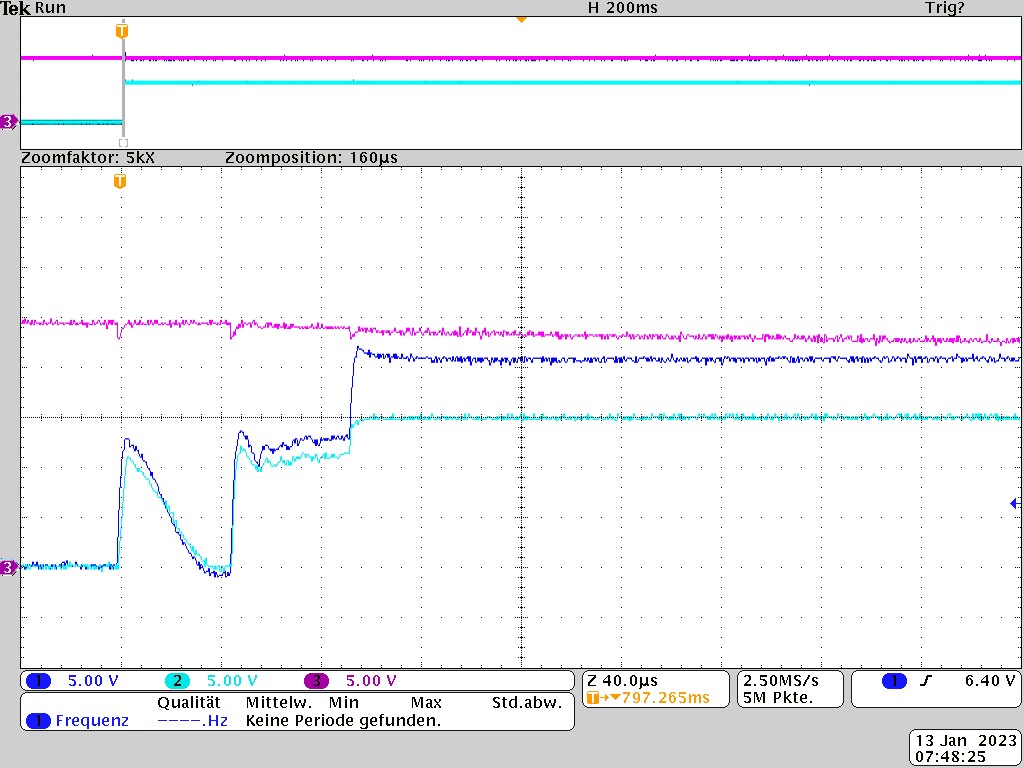1024x768 pixels.
Task: Click the H 200ms horizontal scale readout
Action: tap(622, 8)
